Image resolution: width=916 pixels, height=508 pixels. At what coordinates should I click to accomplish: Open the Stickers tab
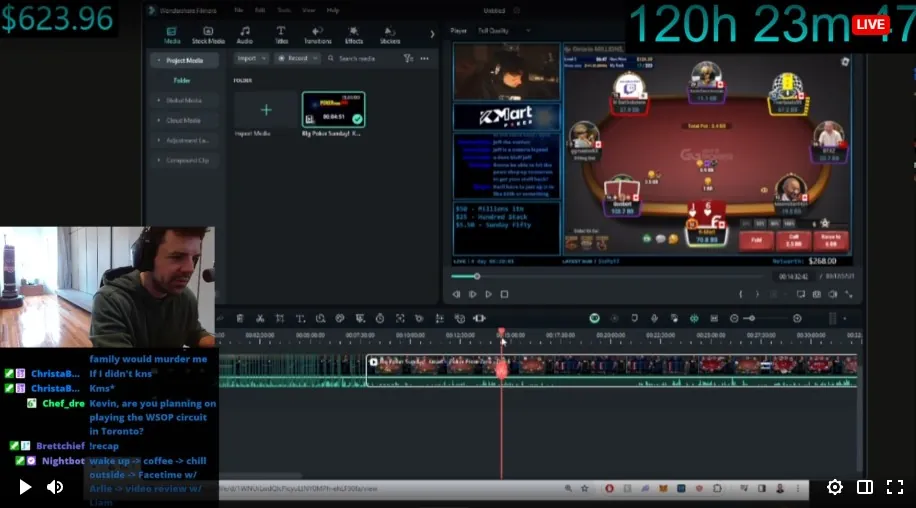click(390, 35)
